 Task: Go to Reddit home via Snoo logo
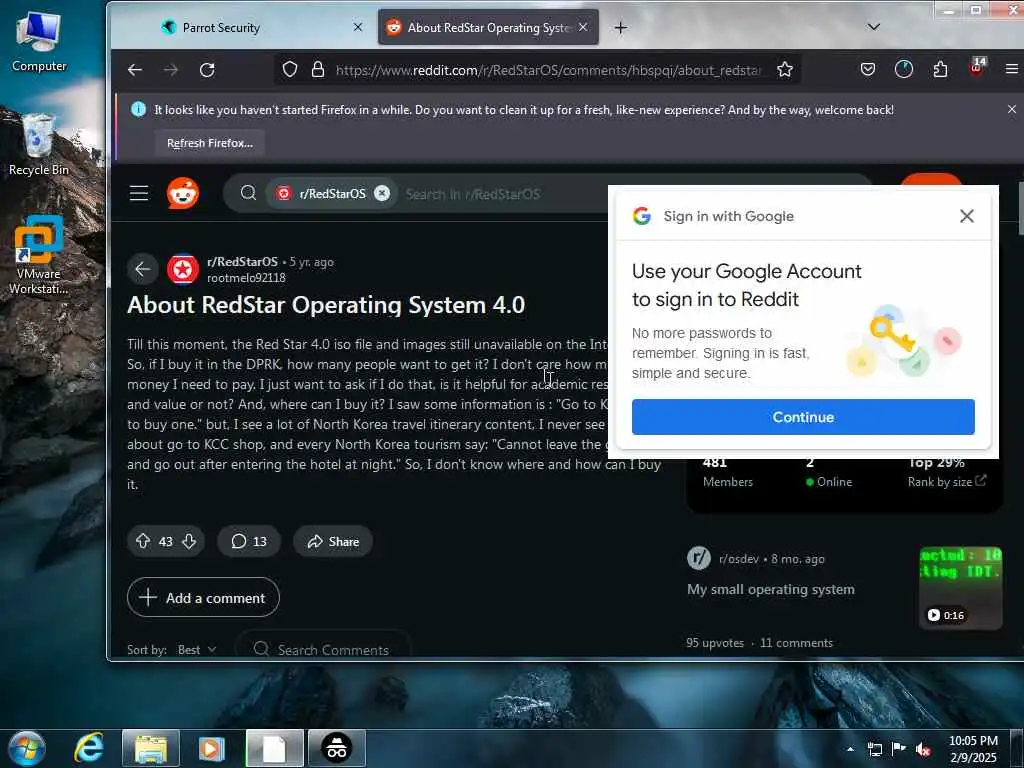click(x=183, y=193)
